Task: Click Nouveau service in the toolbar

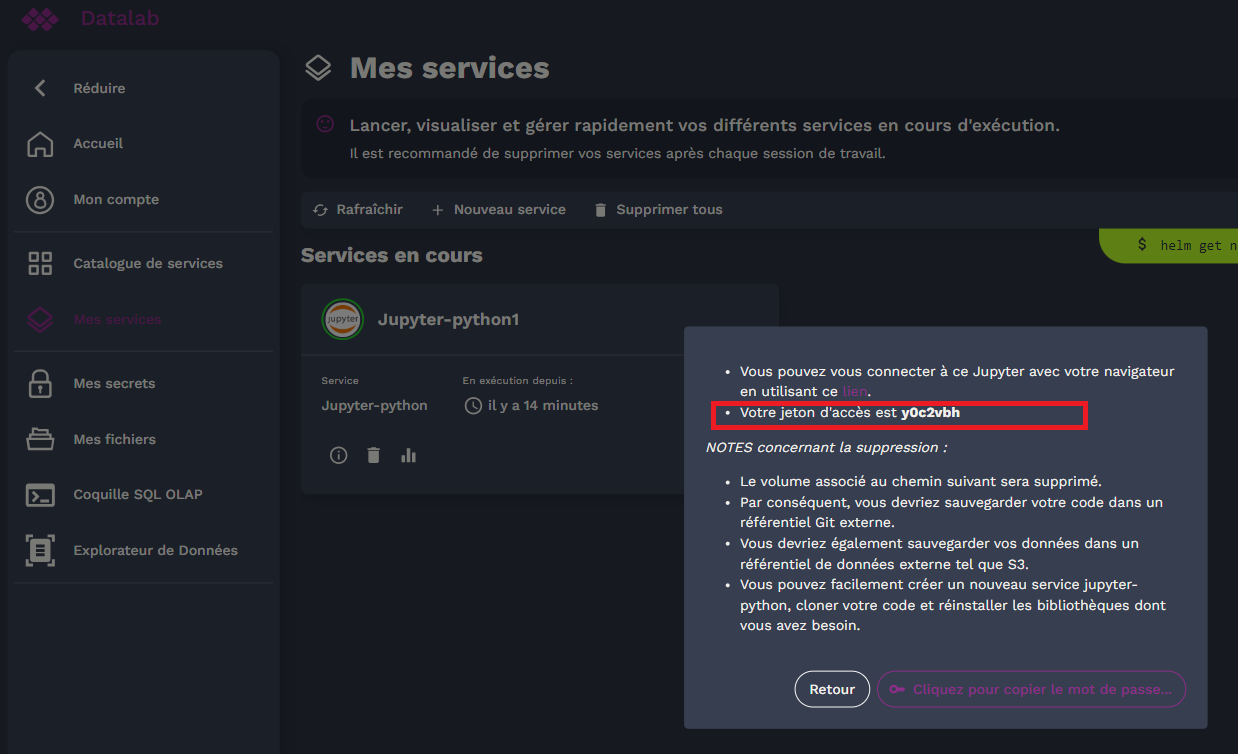Action: [x=498, y=209]
